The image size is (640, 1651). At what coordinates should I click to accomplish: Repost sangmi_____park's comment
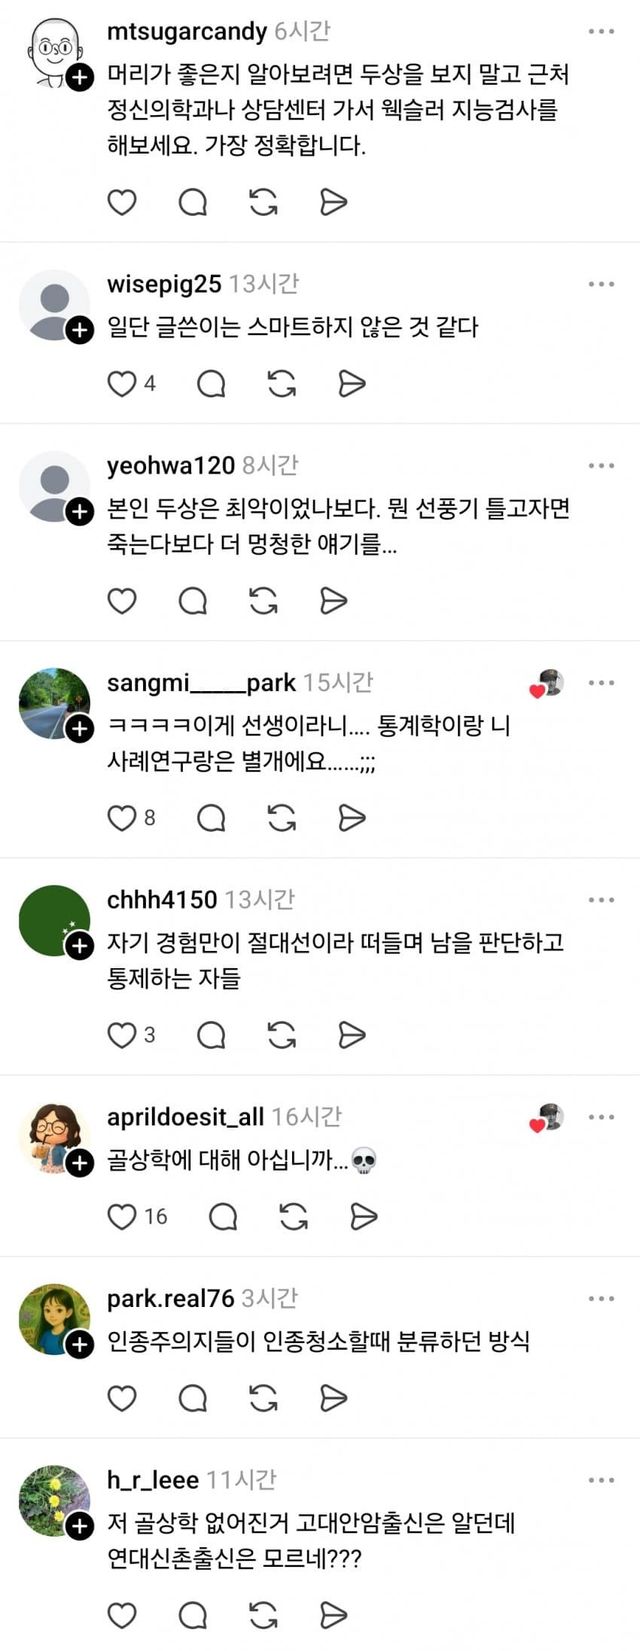tap(282, 818)
